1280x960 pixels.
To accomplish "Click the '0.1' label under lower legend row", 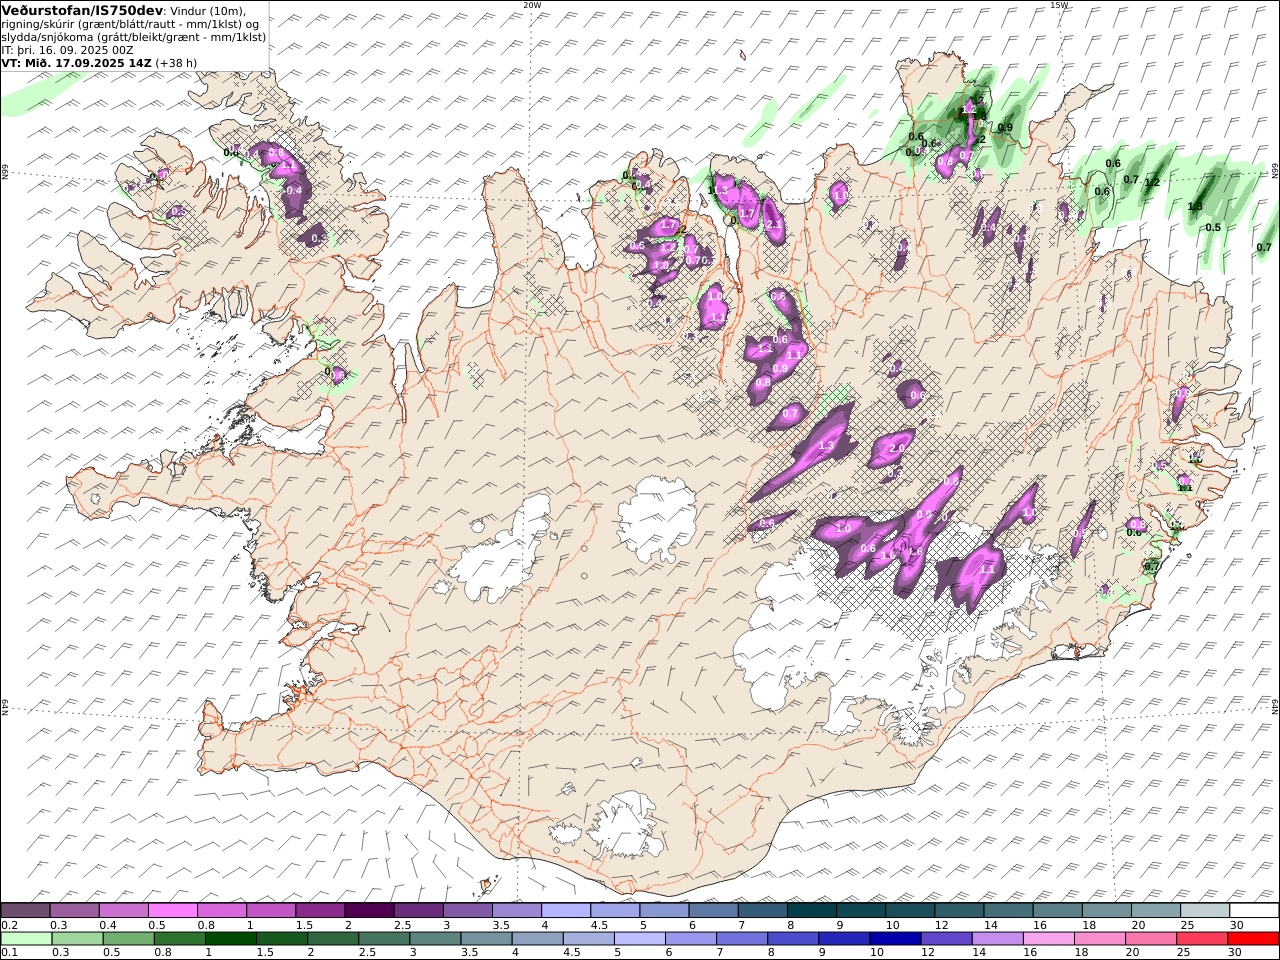I will (8, 953).
